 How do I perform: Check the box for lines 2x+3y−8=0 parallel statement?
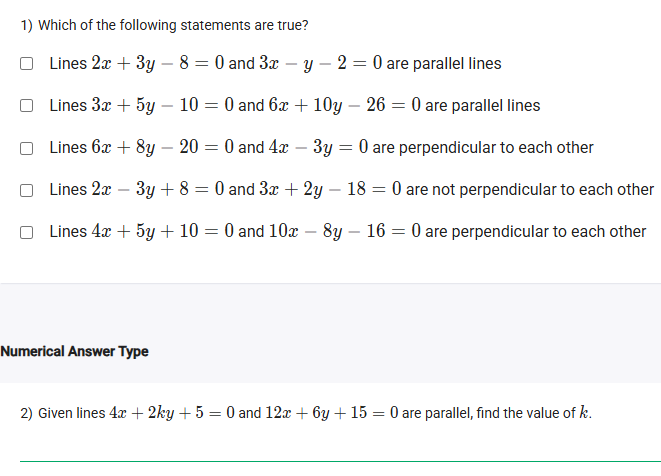coord(27,64)
